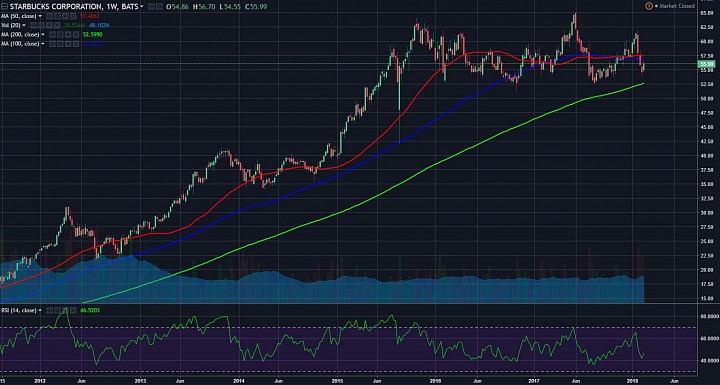Hide the MA (200, close) indicator with the eye icon

52,34
